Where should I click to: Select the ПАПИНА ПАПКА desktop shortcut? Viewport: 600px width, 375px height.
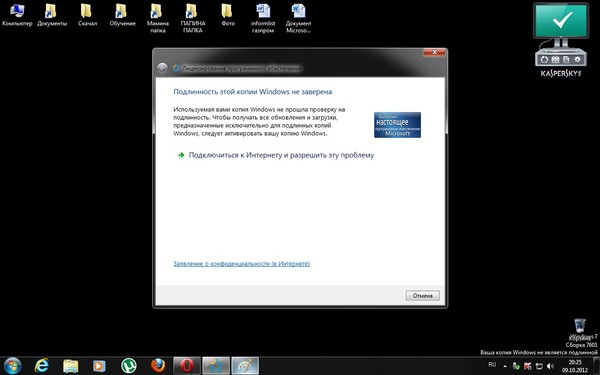(x=193, y=18)
